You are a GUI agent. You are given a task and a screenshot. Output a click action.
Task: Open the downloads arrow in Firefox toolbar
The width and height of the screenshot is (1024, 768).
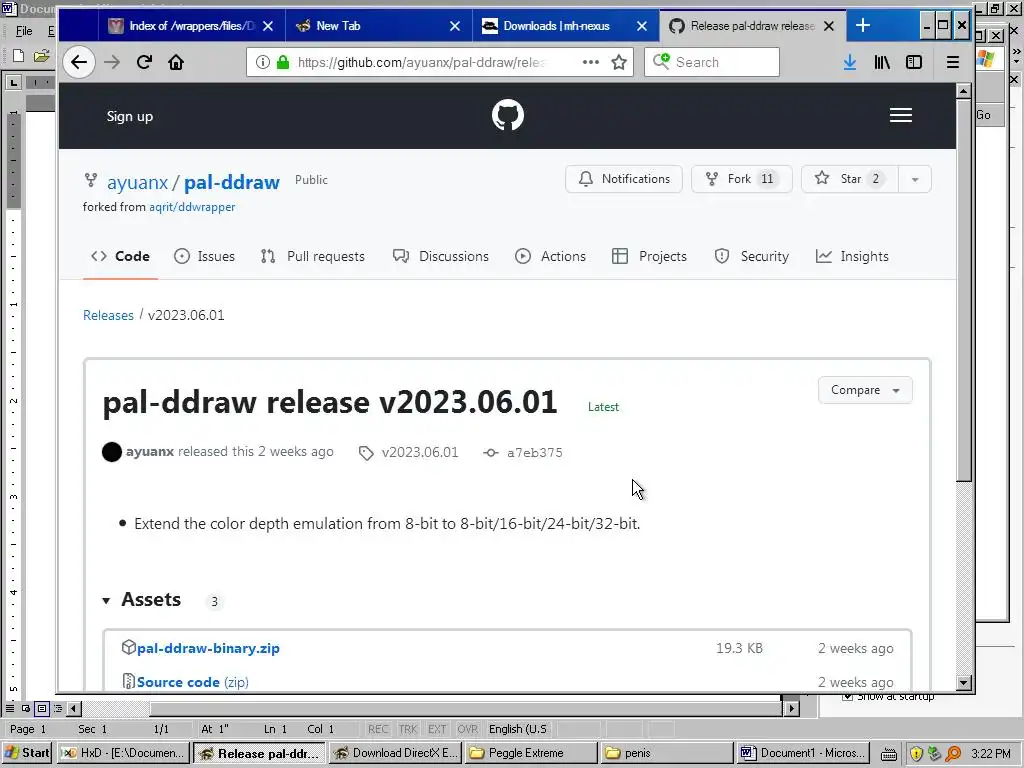tap(850, 62)
